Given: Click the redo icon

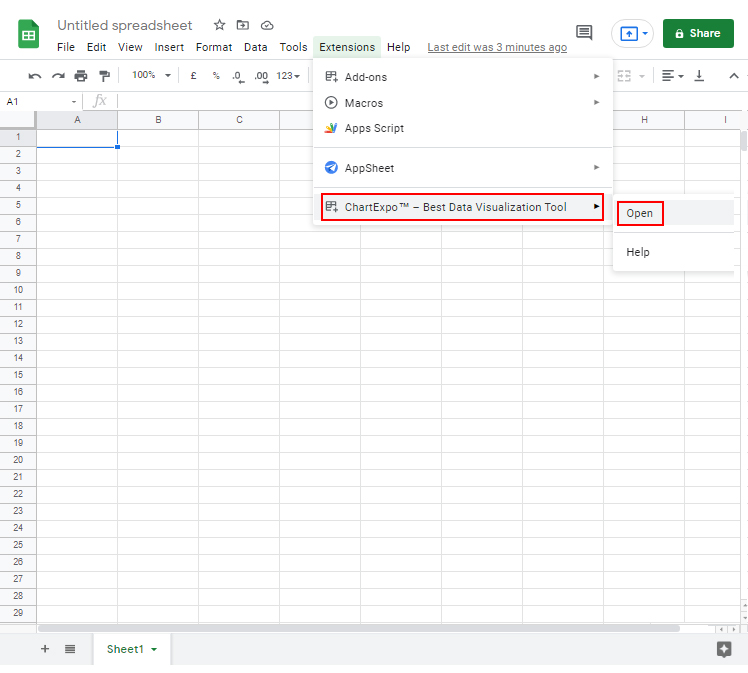Looking at the screenshot, I should (x=58, y=76).
